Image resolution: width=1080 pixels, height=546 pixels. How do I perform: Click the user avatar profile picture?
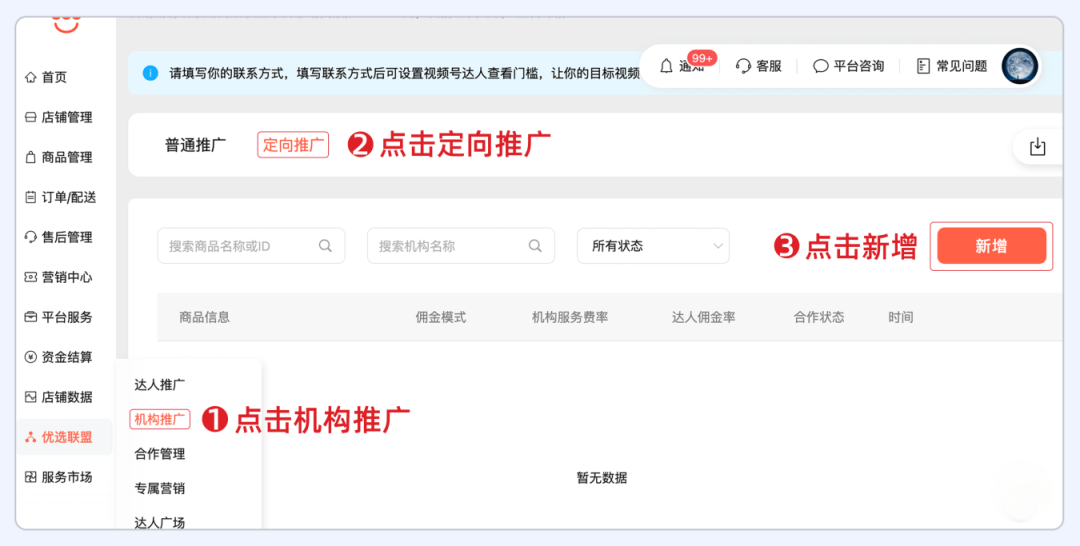[1020, 66]
